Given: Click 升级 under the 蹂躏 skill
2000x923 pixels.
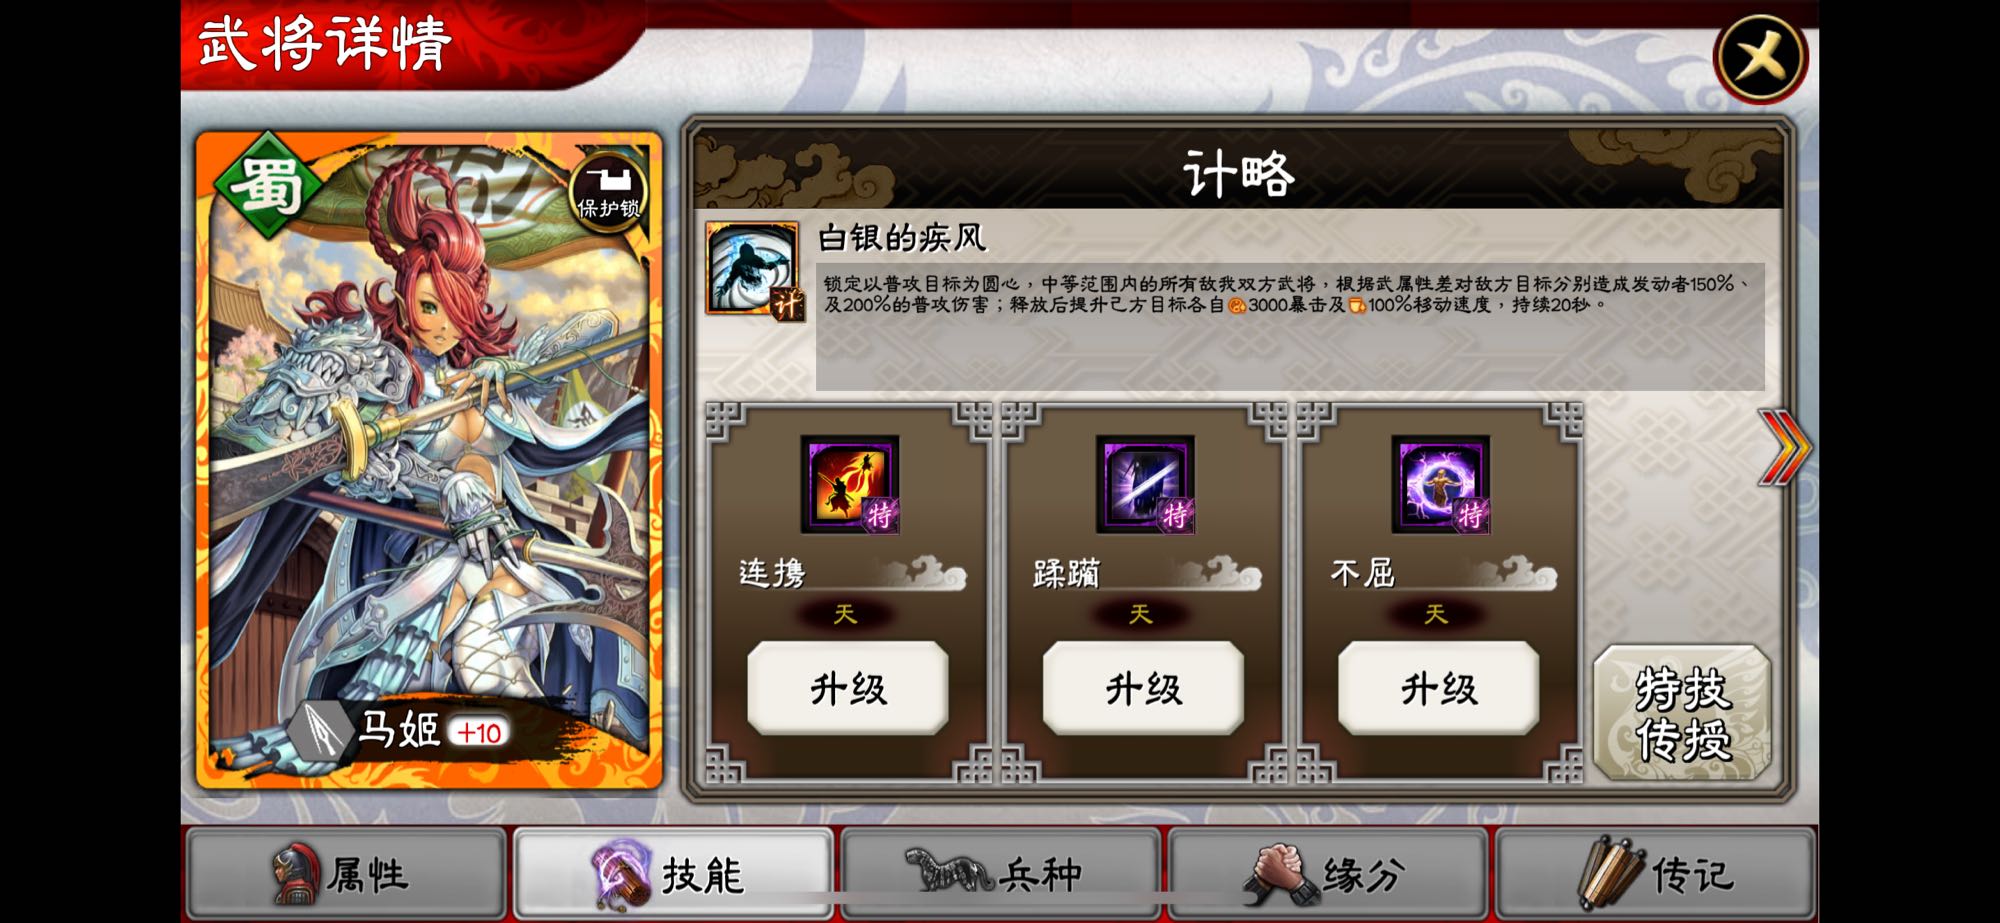Looking at the screenshot, I should (1143, 688).
